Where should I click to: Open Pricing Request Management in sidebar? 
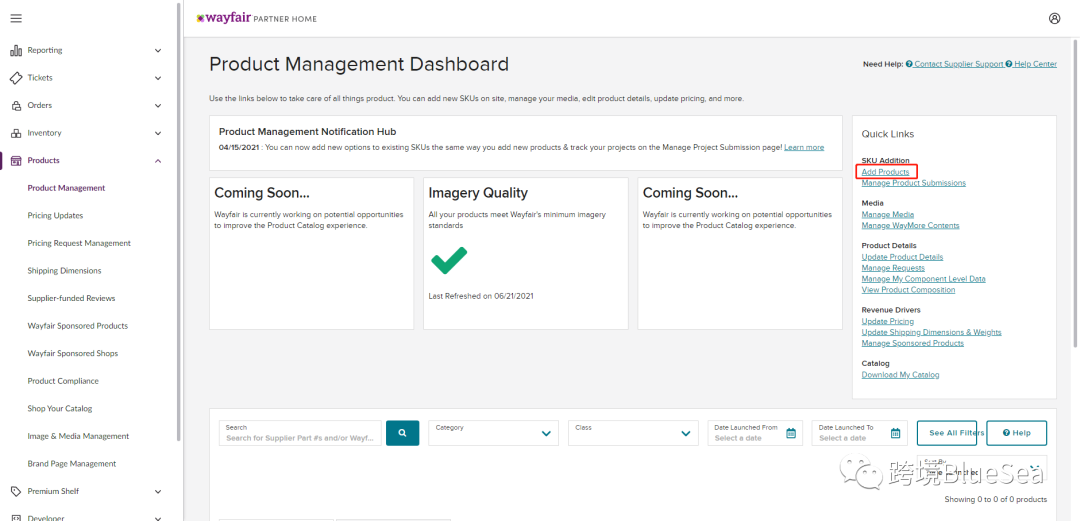pyautogui.click(x=79, y=243)
